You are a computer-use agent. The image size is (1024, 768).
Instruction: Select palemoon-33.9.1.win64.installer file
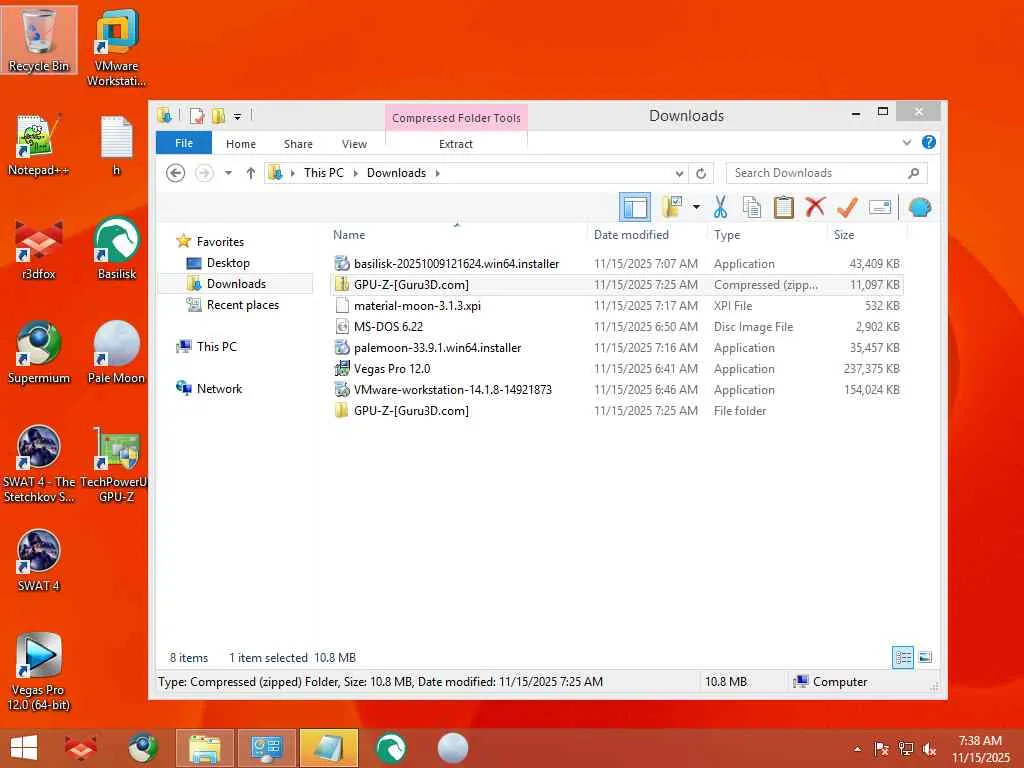[617, 347]
